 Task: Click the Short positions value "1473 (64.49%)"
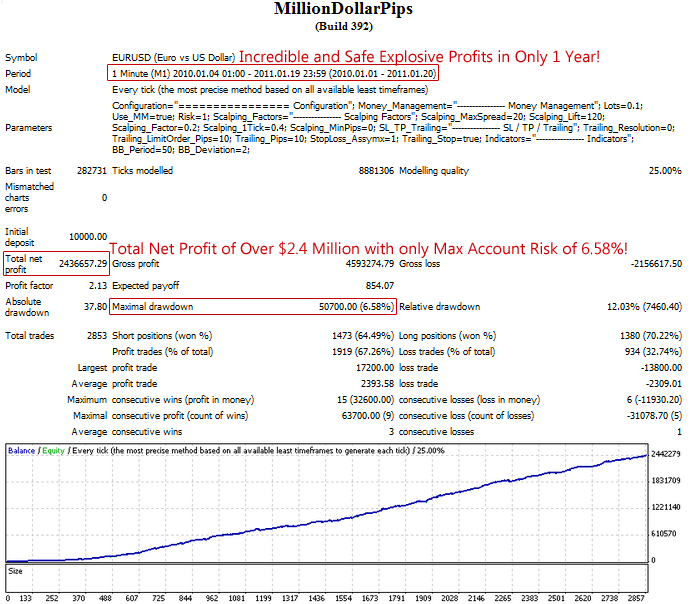tap(363, 336)
